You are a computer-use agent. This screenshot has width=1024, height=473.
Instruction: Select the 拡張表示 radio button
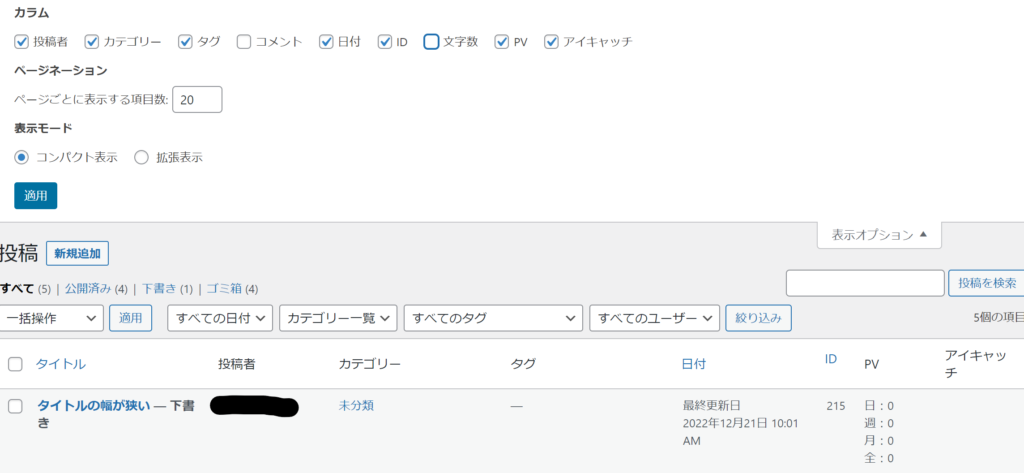[x=141, y=157]
